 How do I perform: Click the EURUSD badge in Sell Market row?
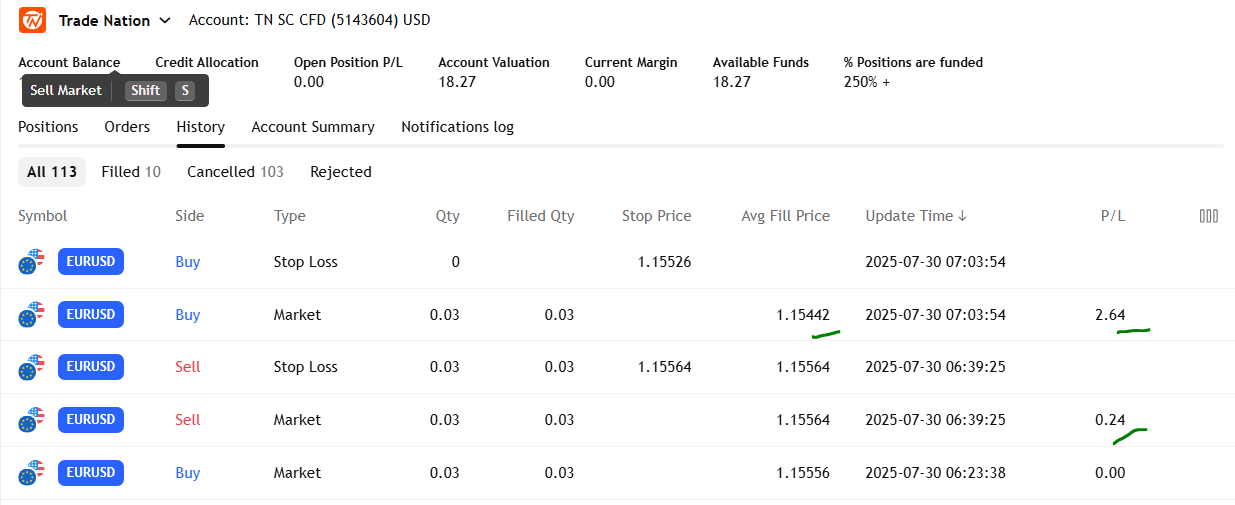91,420
